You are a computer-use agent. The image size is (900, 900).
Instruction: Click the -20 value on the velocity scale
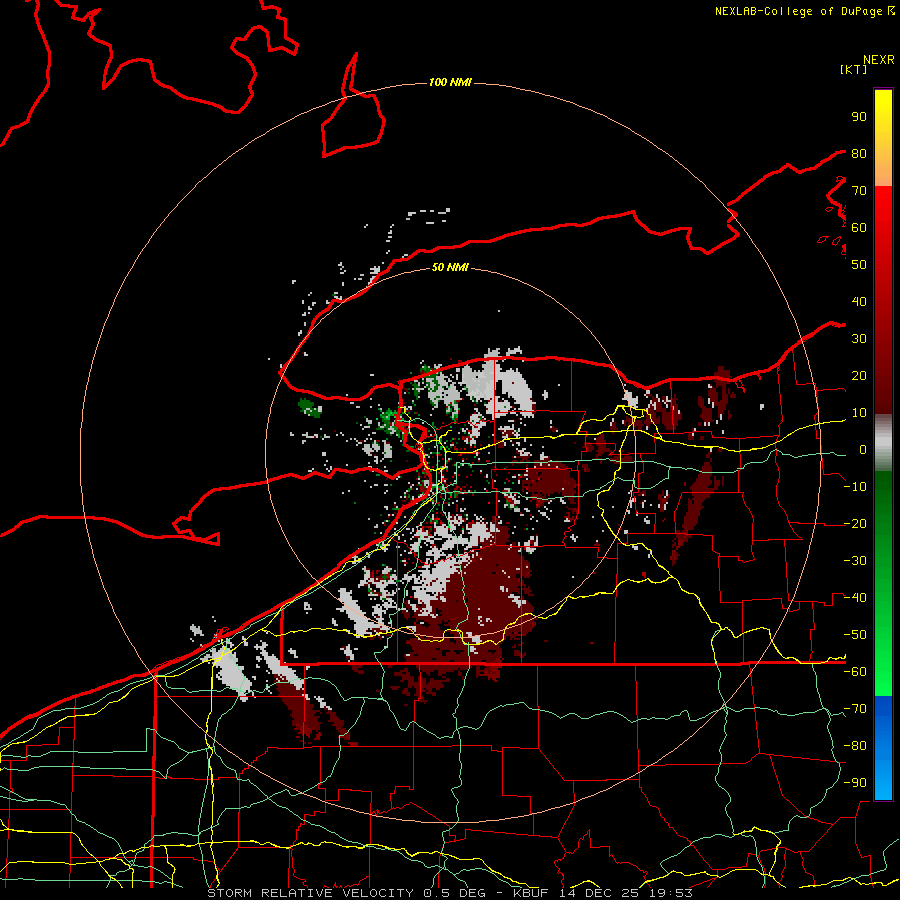(855, 524)
